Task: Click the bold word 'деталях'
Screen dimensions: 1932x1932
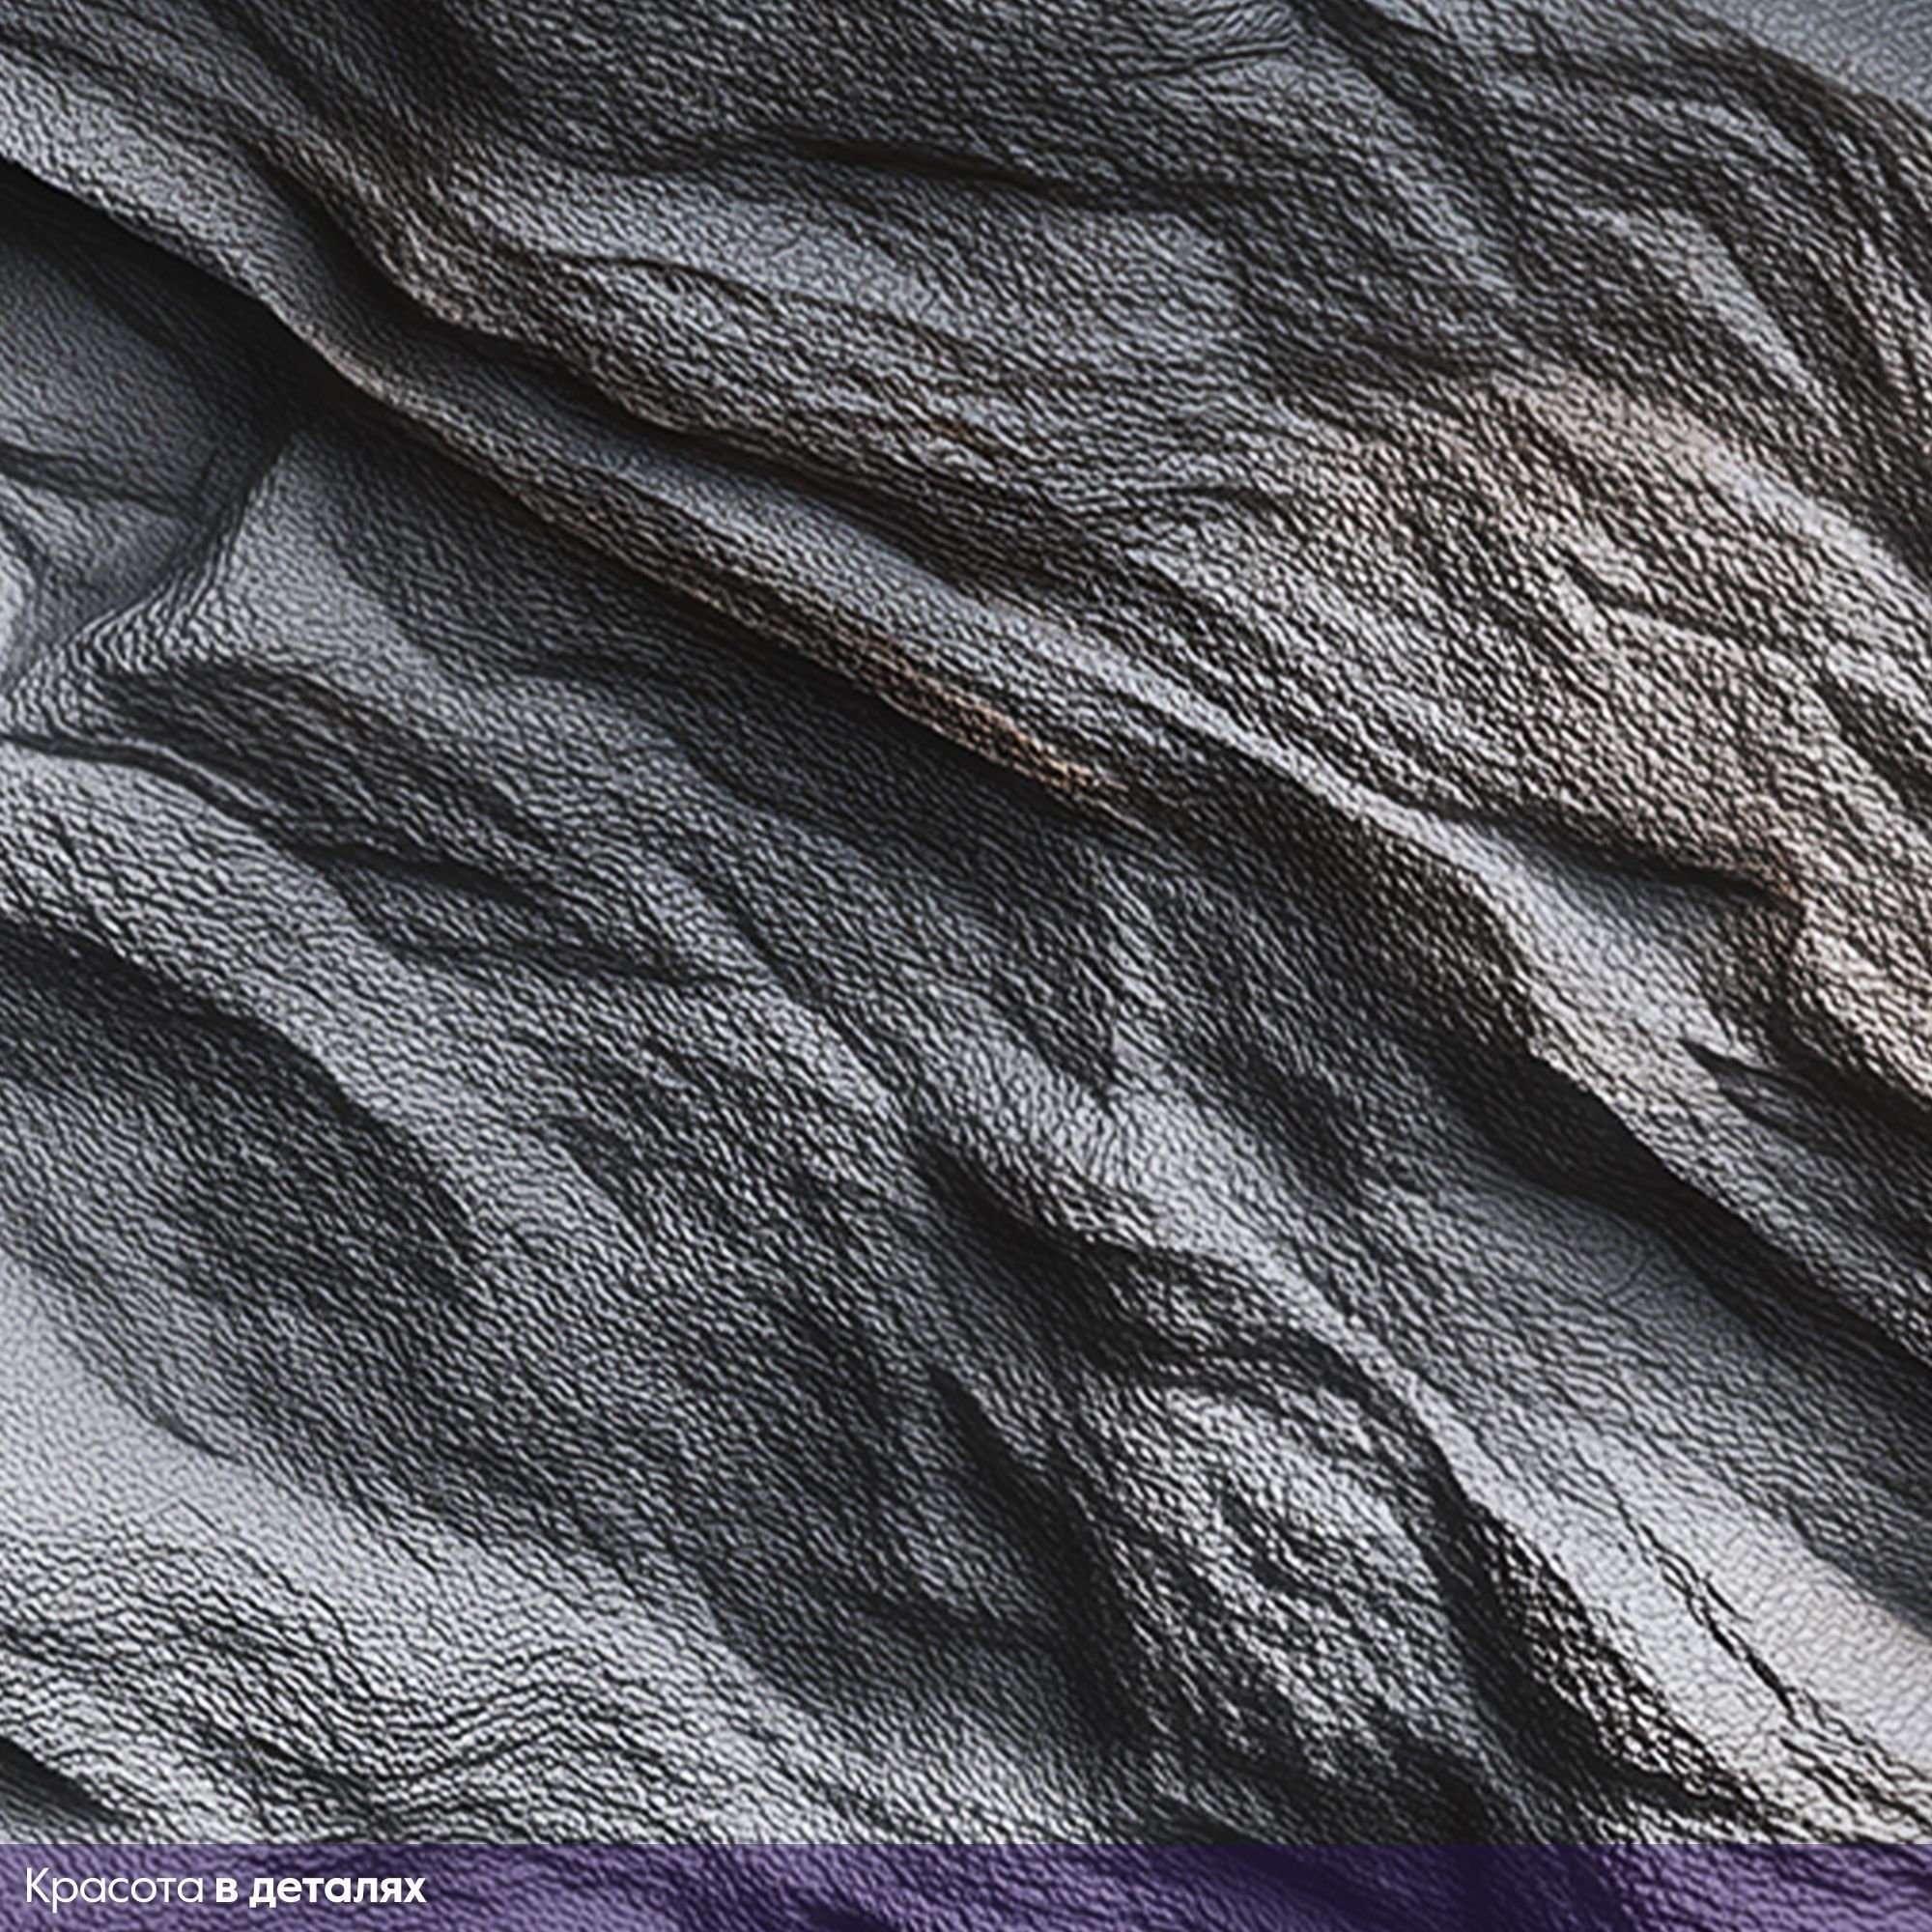Action: [x=337, y=1890]
